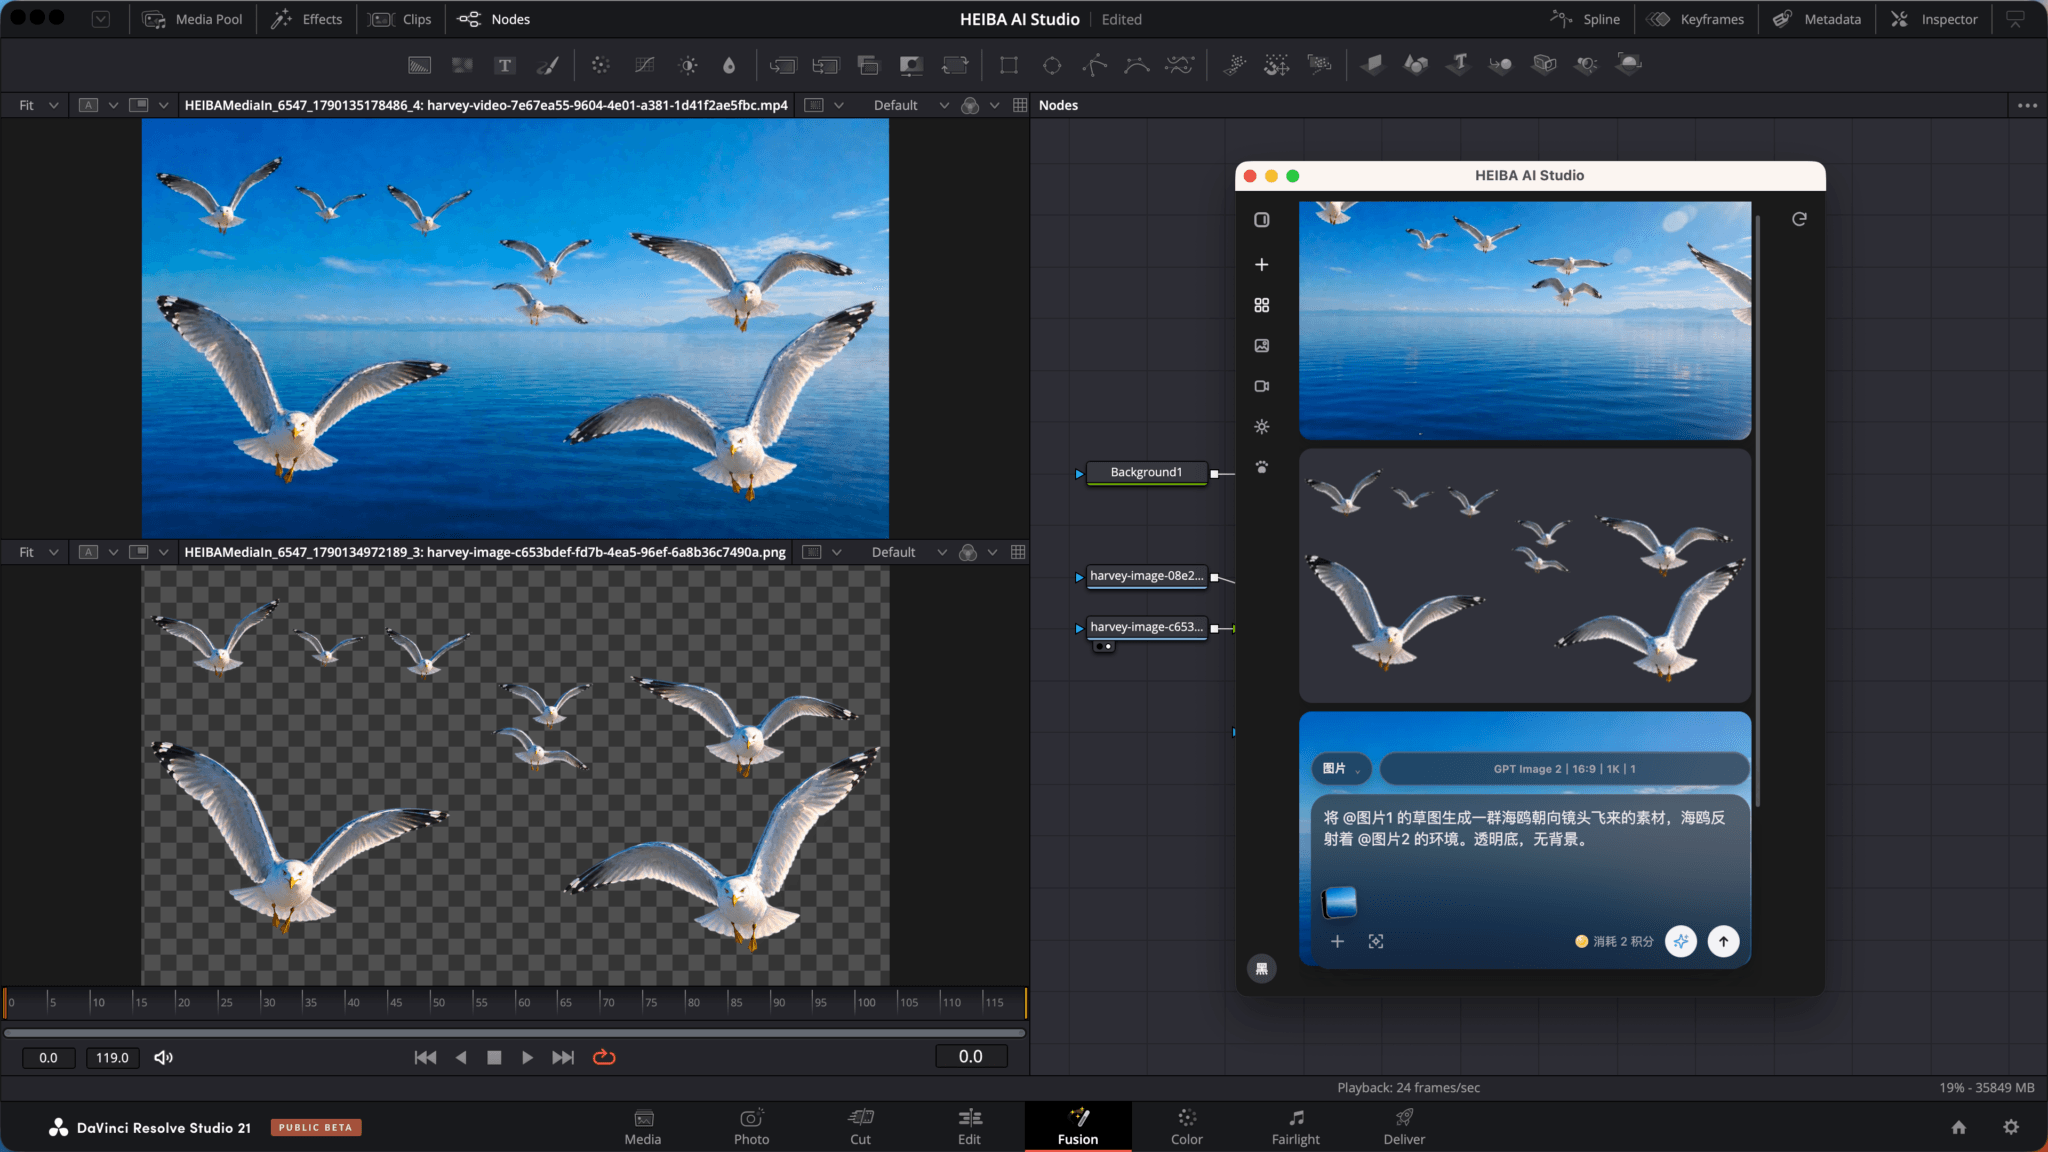Screen dimensions: 2048x1152
Task: Open the top viewer Fit zoom dropdown
Action: tap(38, 105)
